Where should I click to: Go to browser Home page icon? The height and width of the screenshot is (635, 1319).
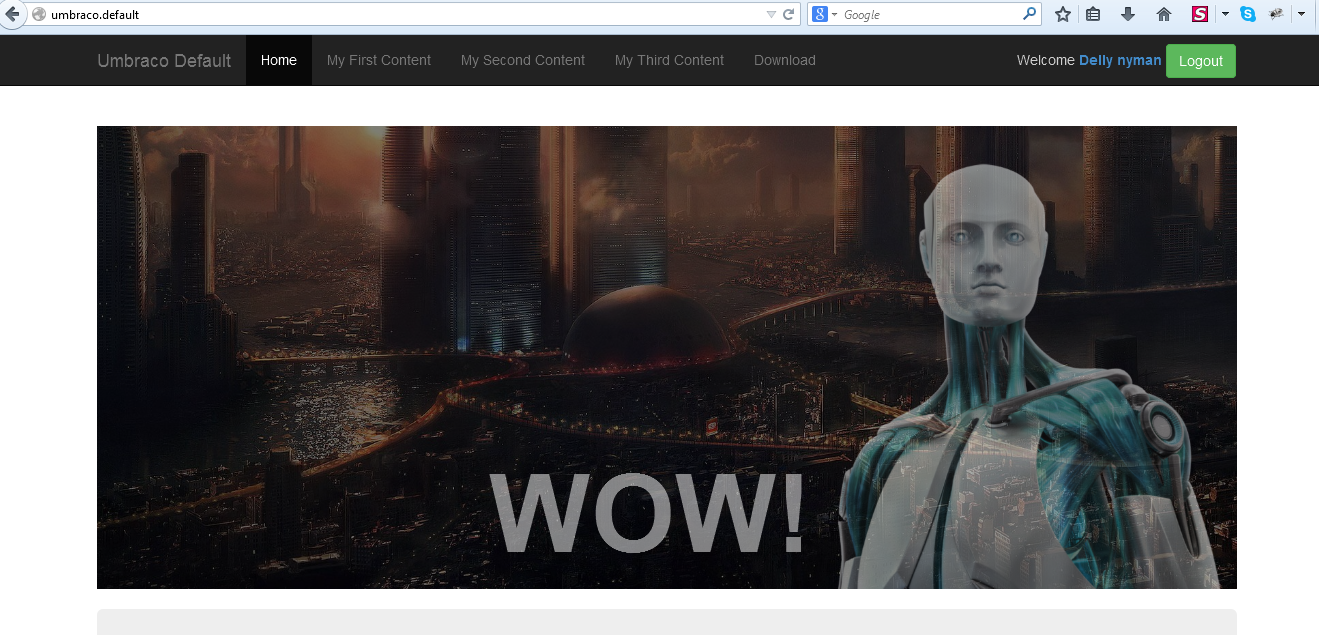(x=1163, y=14)
